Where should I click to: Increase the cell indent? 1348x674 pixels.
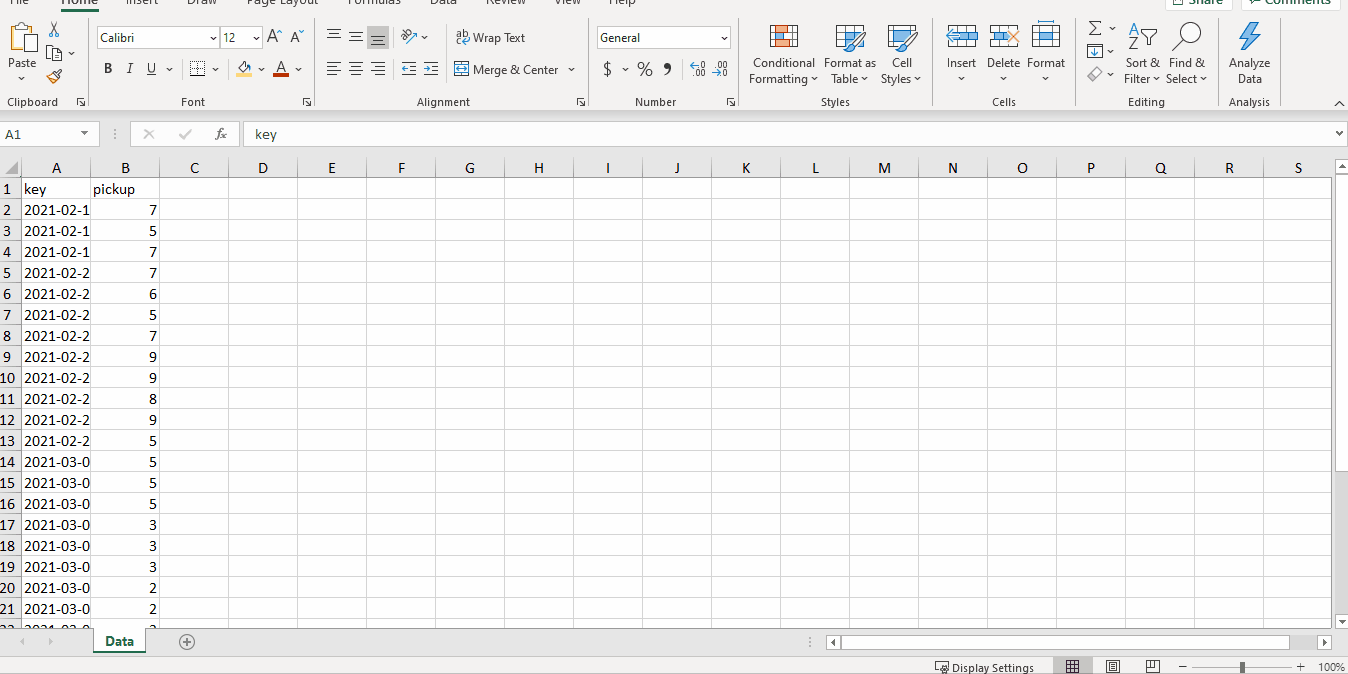431,69
